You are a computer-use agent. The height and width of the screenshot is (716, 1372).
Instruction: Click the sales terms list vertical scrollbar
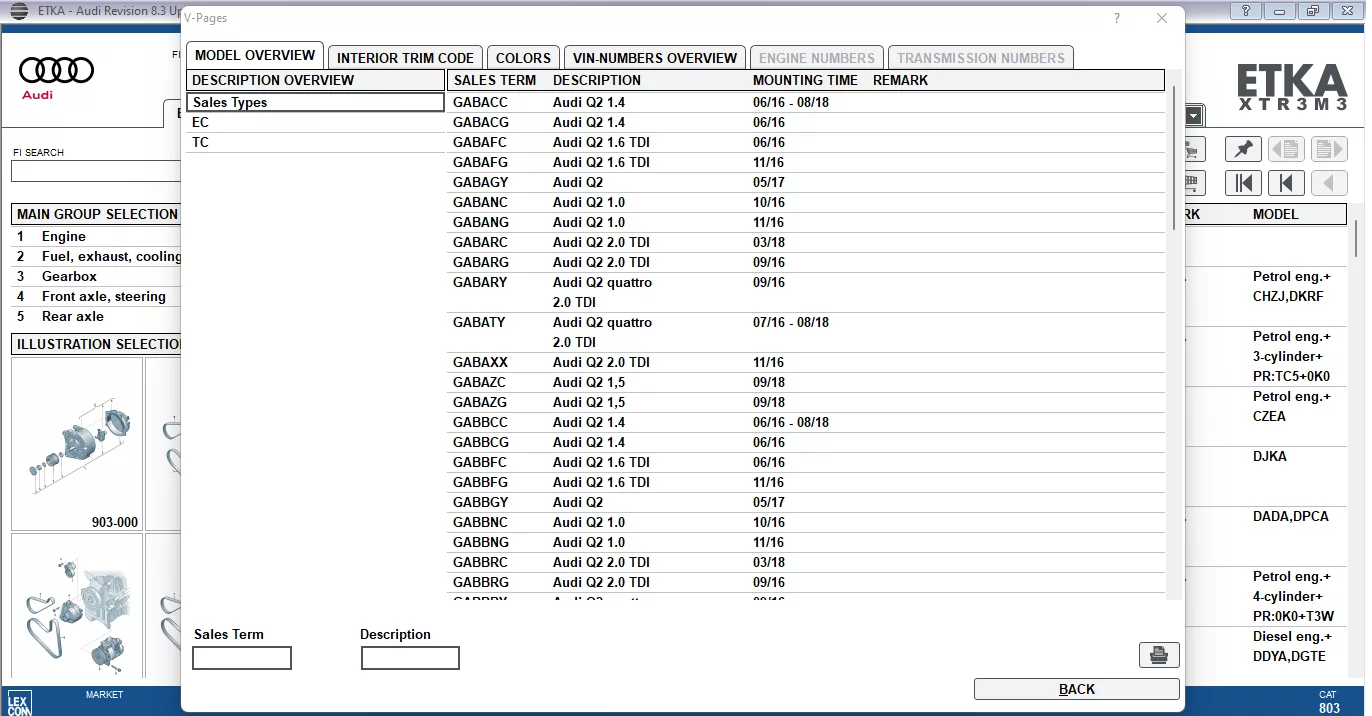point(1174,160)
